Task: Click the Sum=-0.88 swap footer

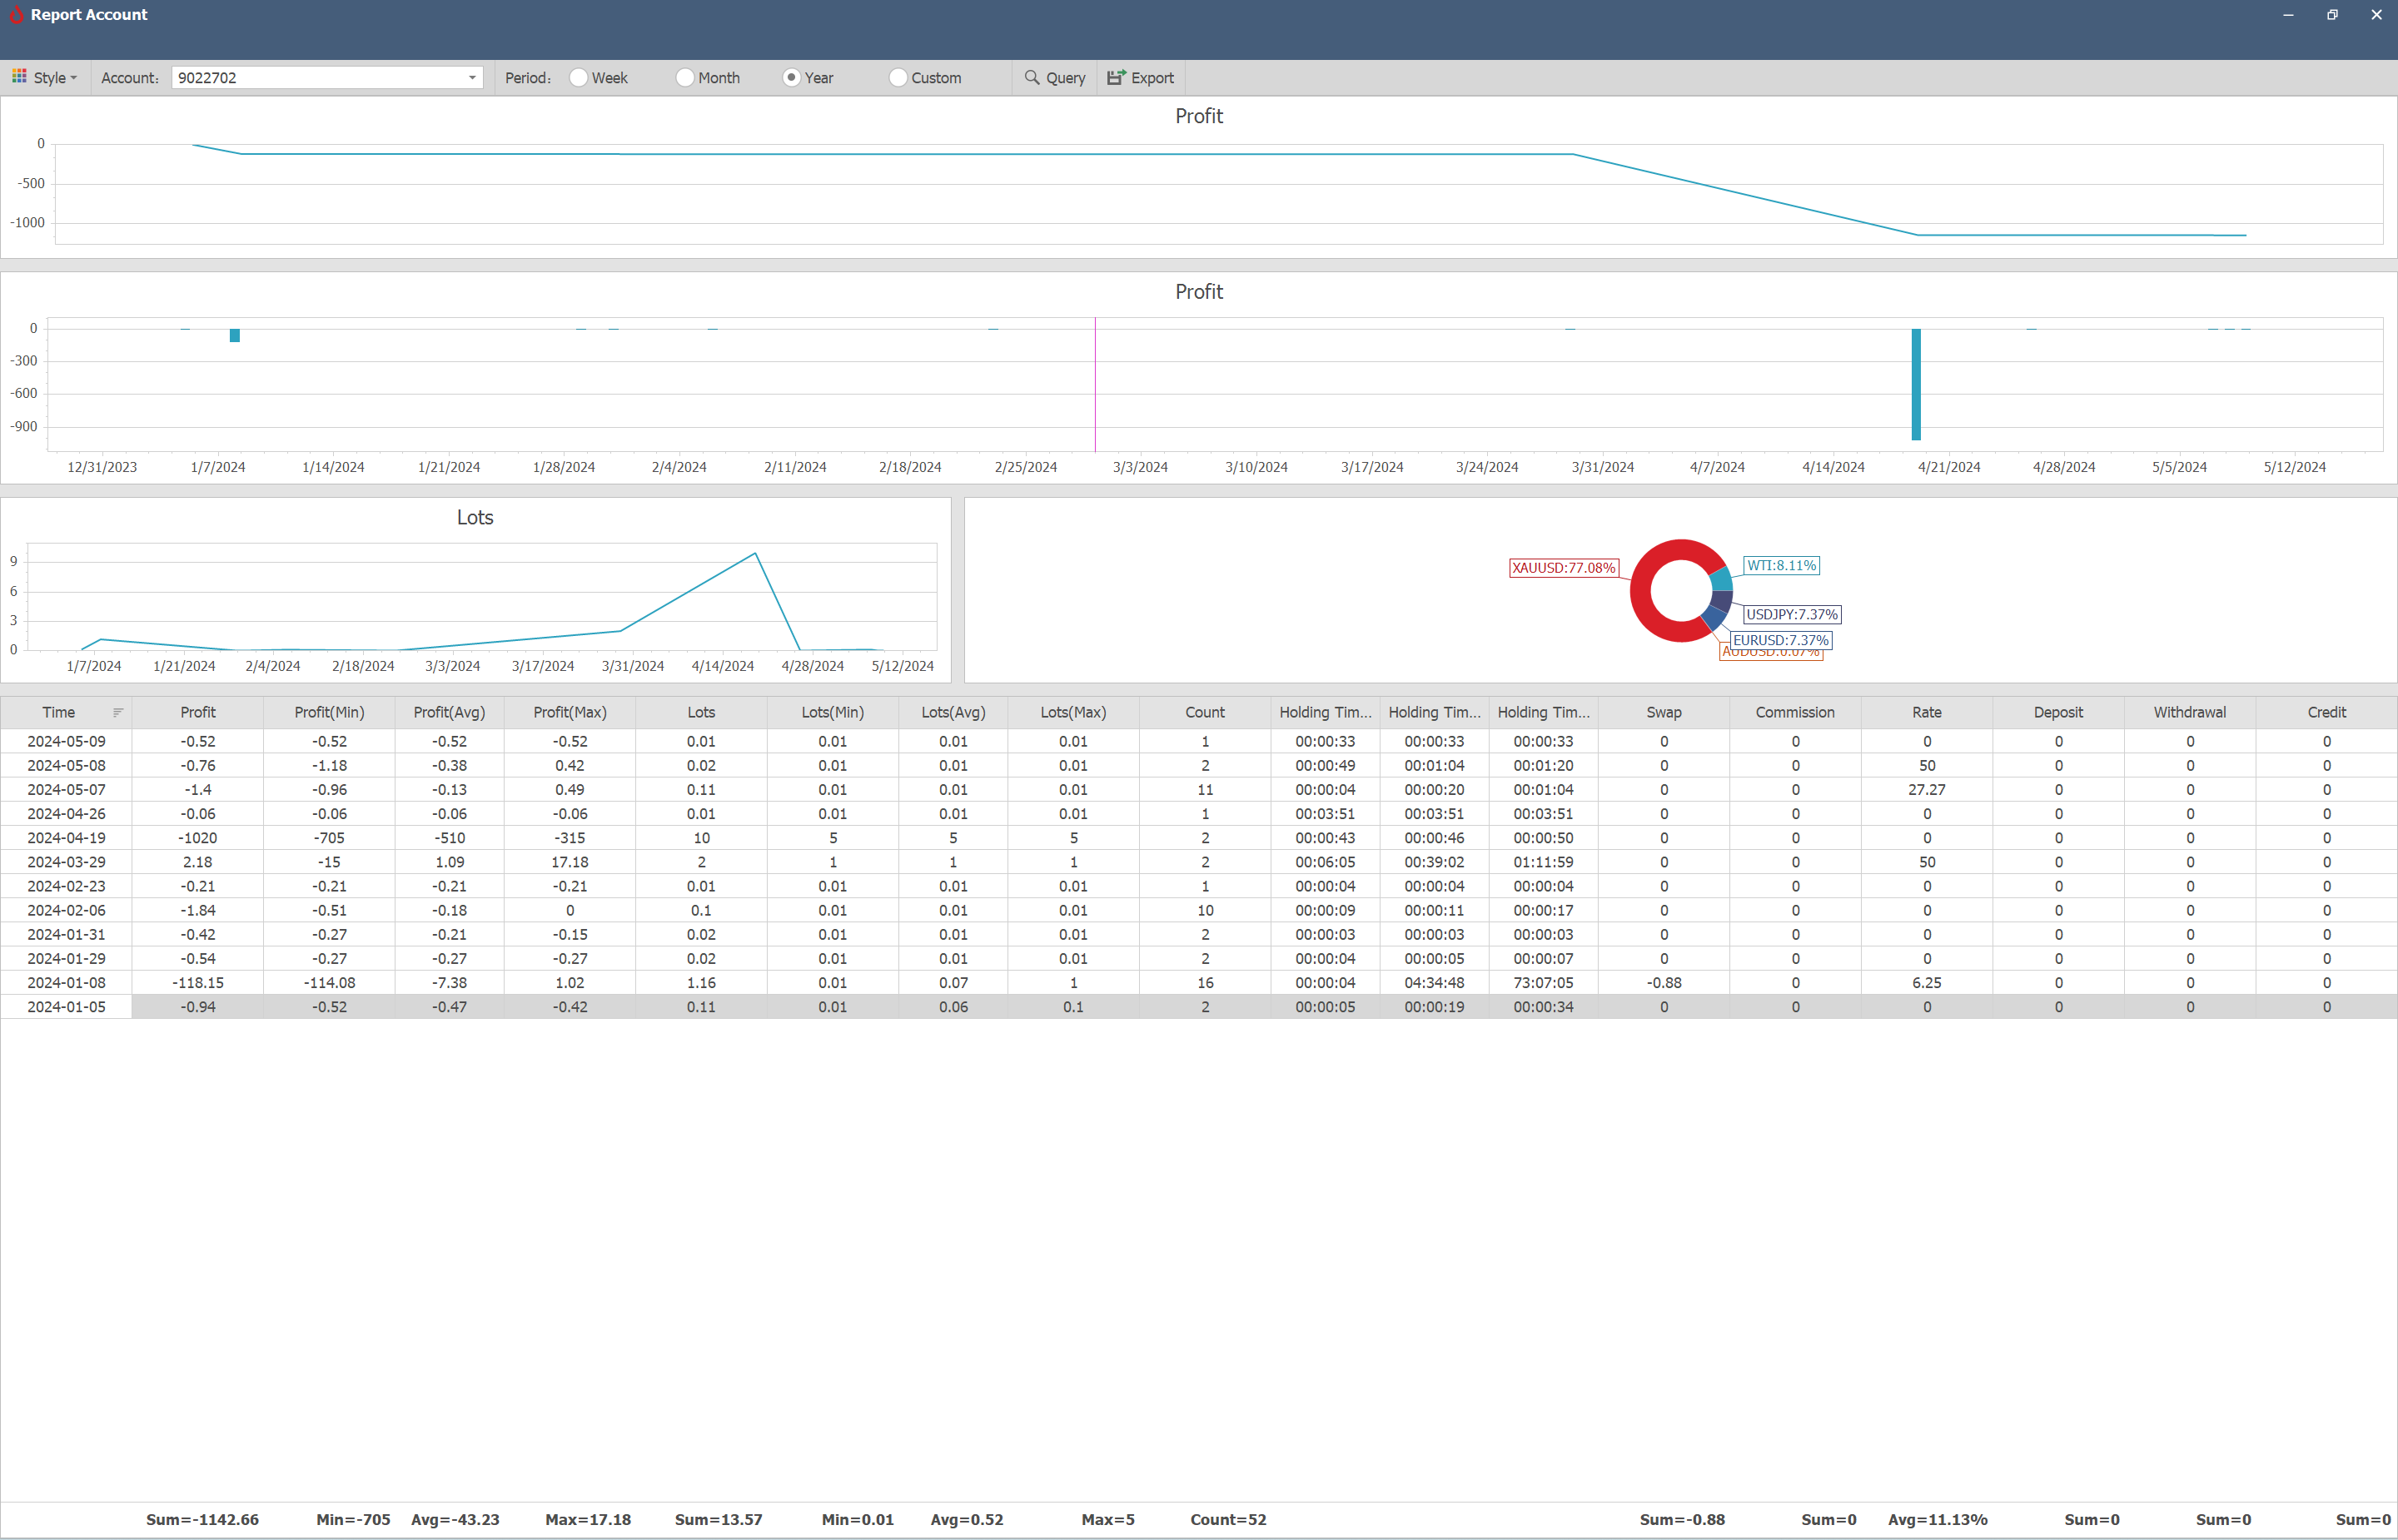Action: (1682, 1519)
